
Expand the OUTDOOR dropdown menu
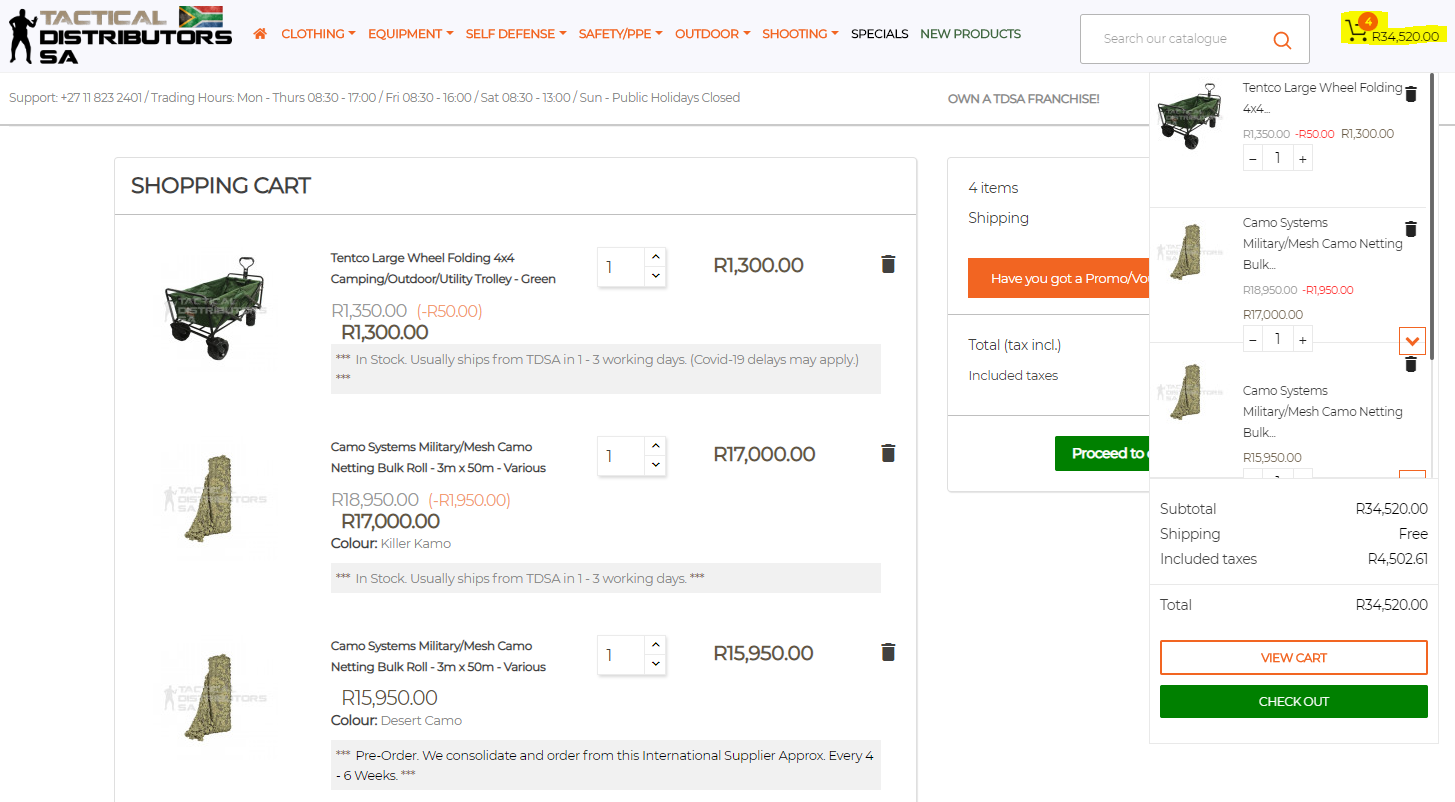(x=712, y=34)
